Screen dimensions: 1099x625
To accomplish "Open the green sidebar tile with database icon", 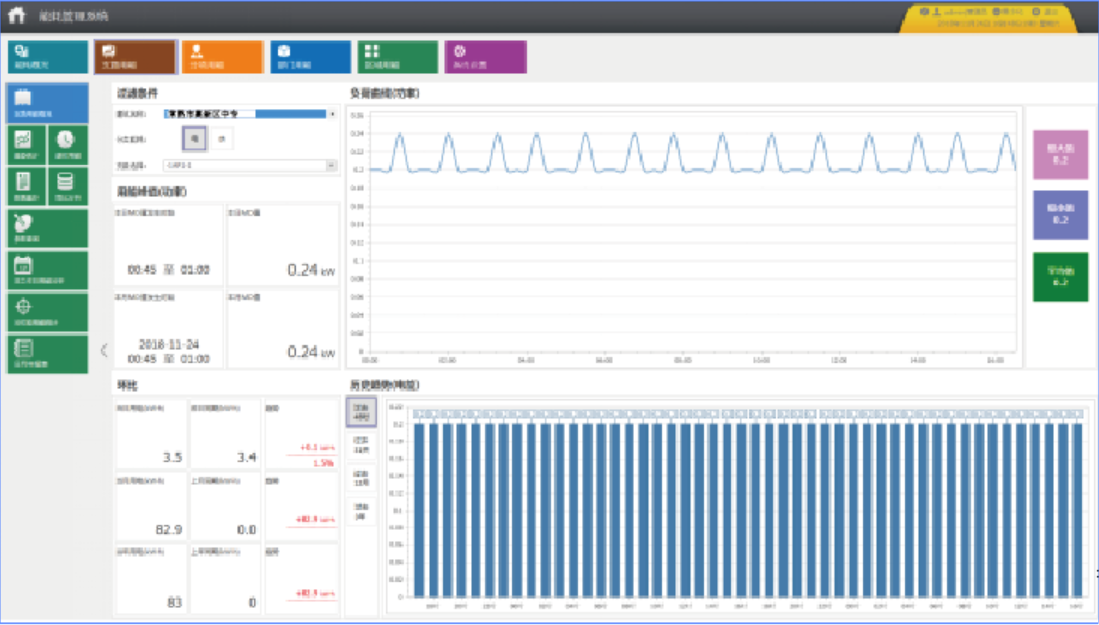I will pos(68,186).
